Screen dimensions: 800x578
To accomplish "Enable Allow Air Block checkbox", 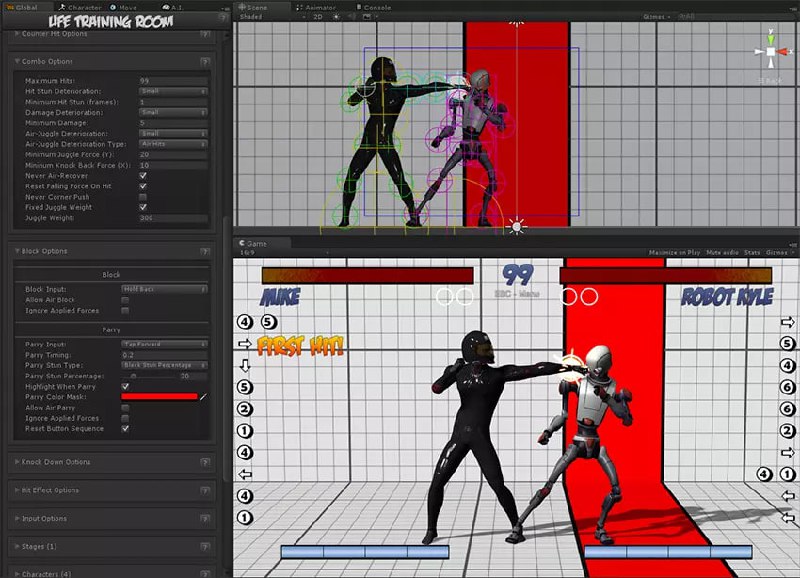I will coord(126,300).
